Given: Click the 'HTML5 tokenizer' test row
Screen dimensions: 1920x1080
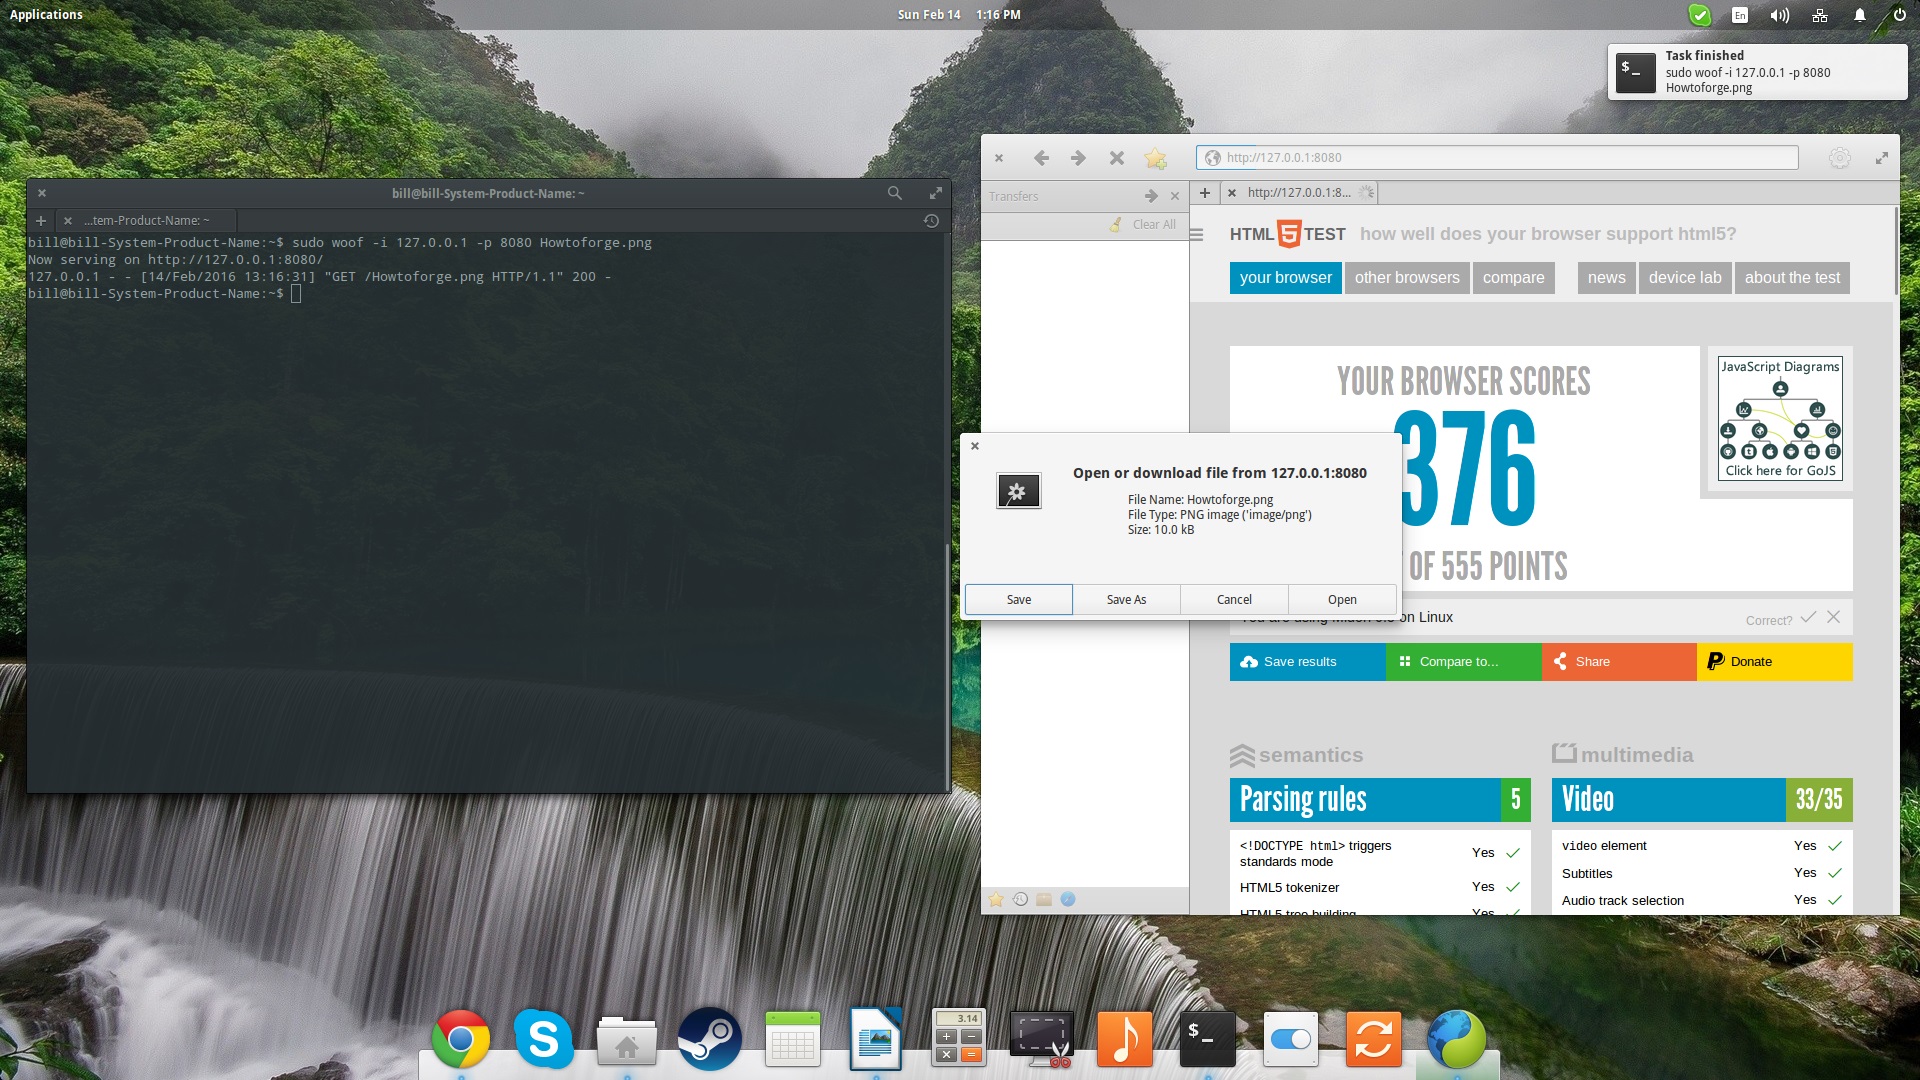Looking at the screenshot, I should pyautogui.click(x=1380, y=887).
